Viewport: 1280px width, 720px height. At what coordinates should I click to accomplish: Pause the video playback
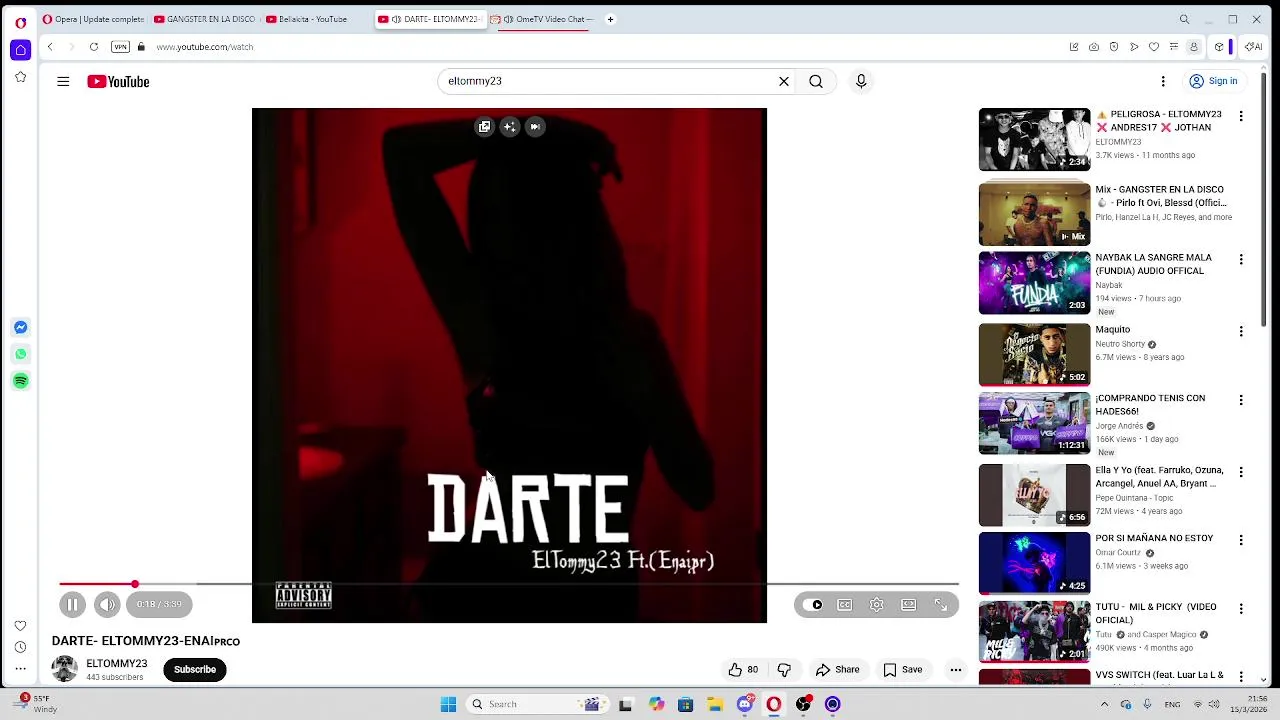[72, 604]
